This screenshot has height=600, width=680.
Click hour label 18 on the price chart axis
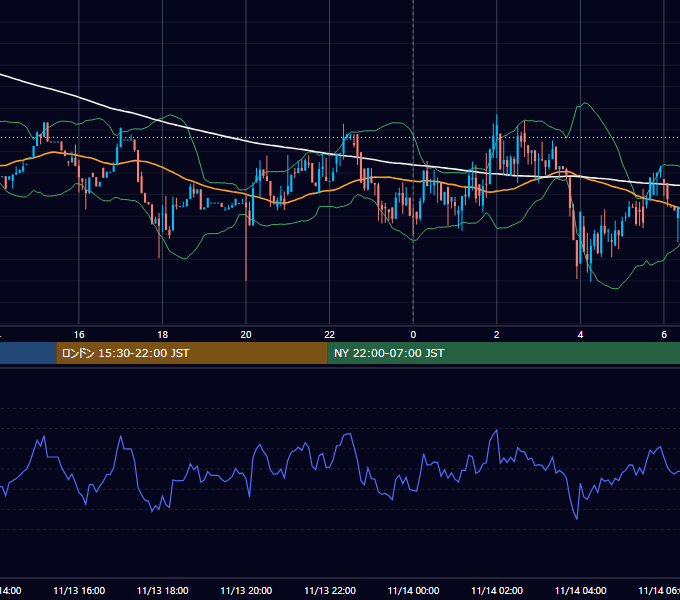tap(162, 335)
